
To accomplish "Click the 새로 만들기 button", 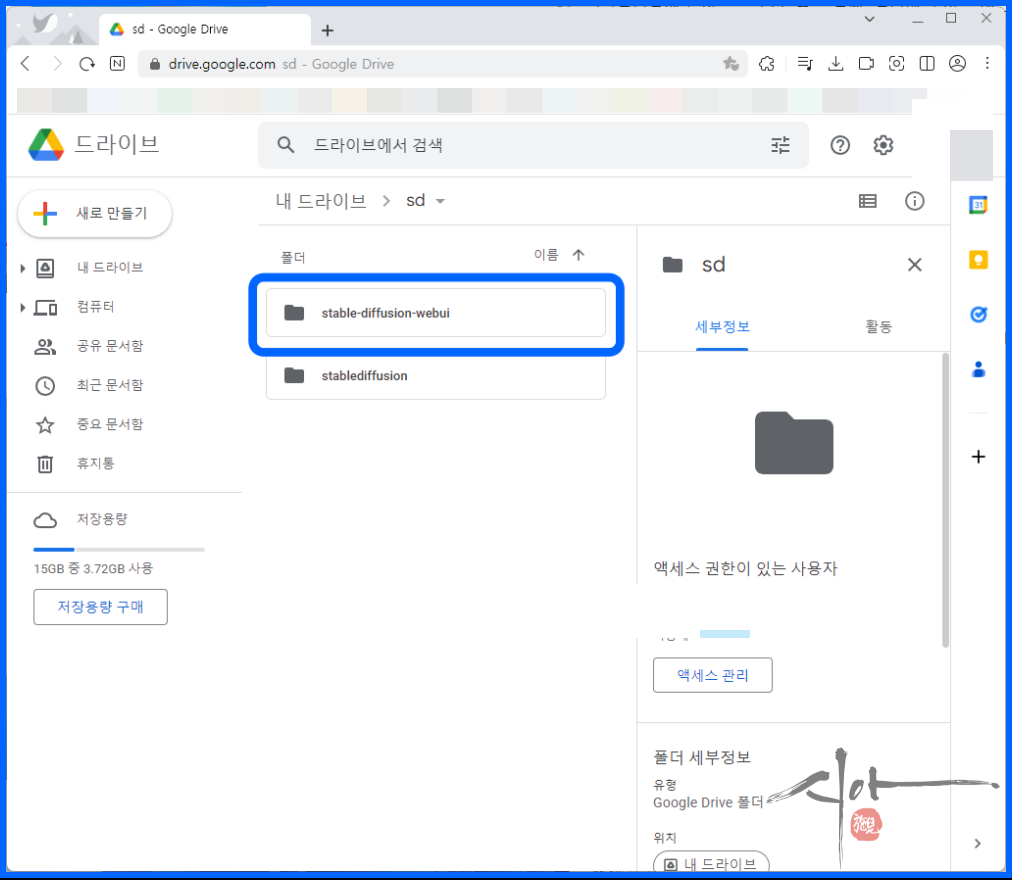I will [x=94, y=214].
